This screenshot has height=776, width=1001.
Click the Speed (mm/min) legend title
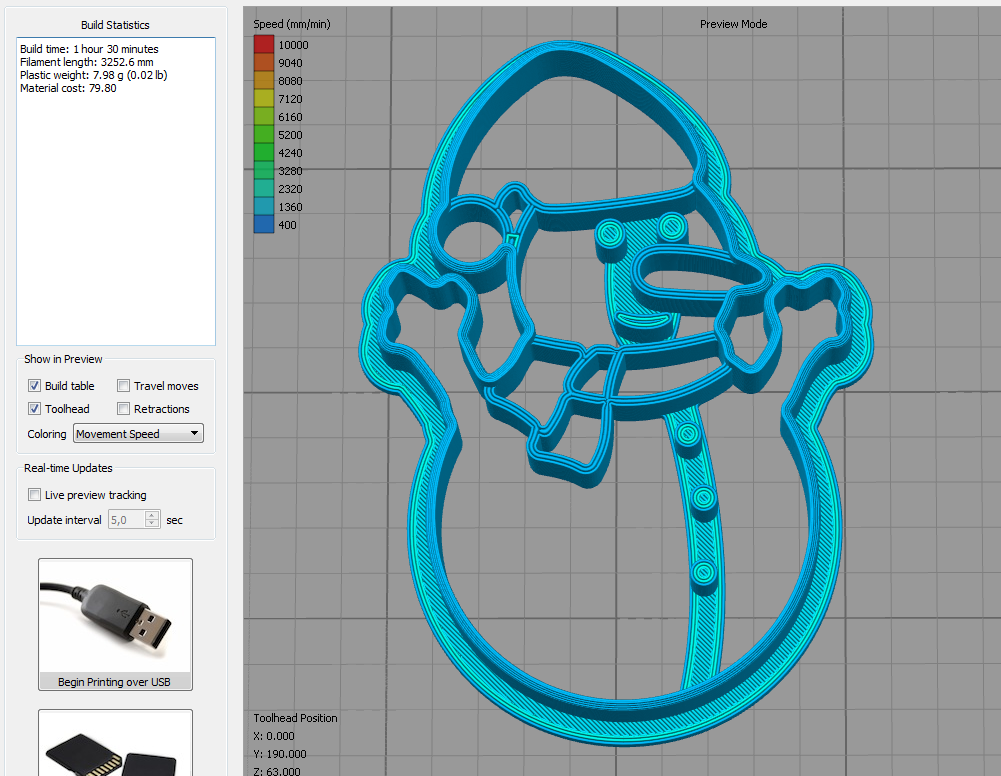(292, 24)
